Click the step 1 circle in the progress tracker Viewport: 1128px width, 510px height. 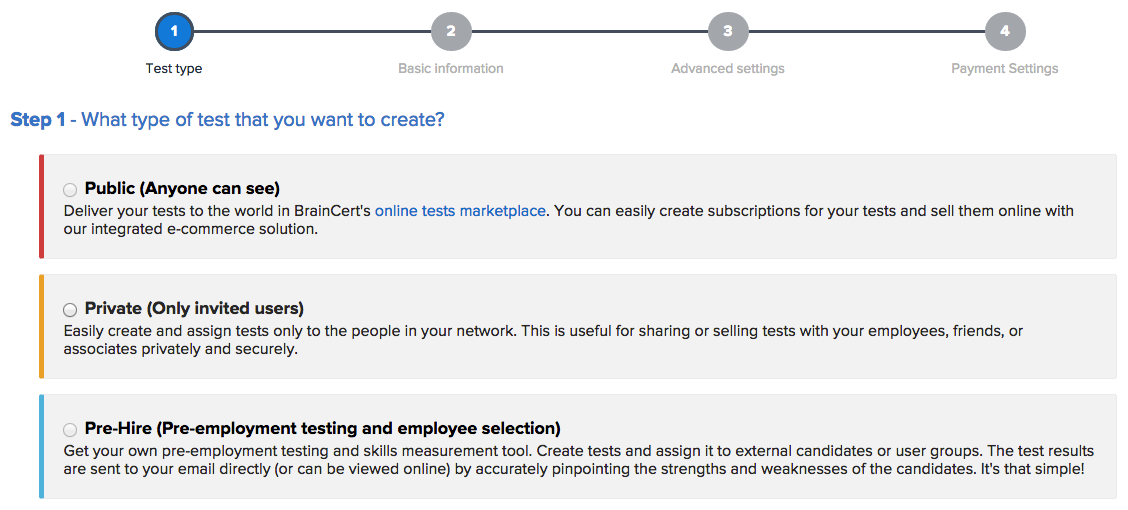(174, 31)
